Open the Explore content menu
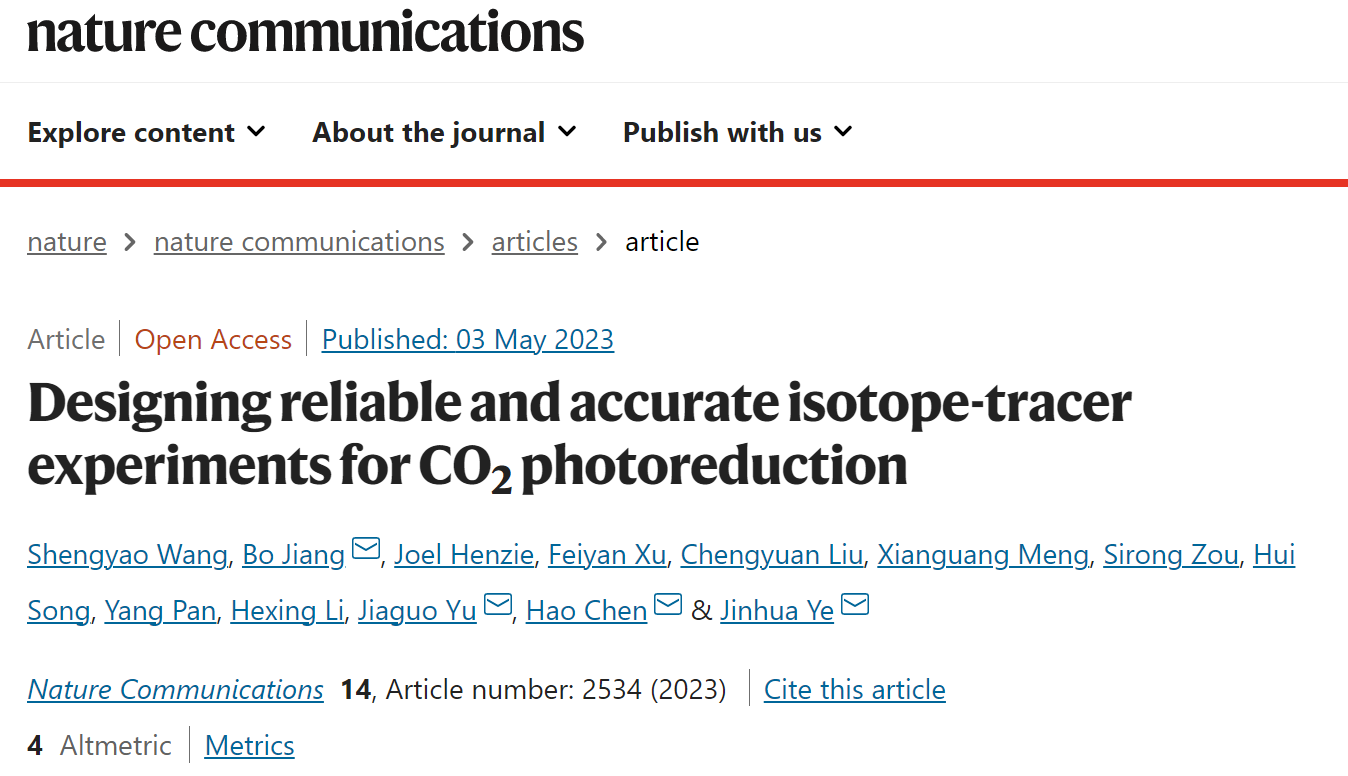Viewport: 1348px width, 776px height. point(147,132)
